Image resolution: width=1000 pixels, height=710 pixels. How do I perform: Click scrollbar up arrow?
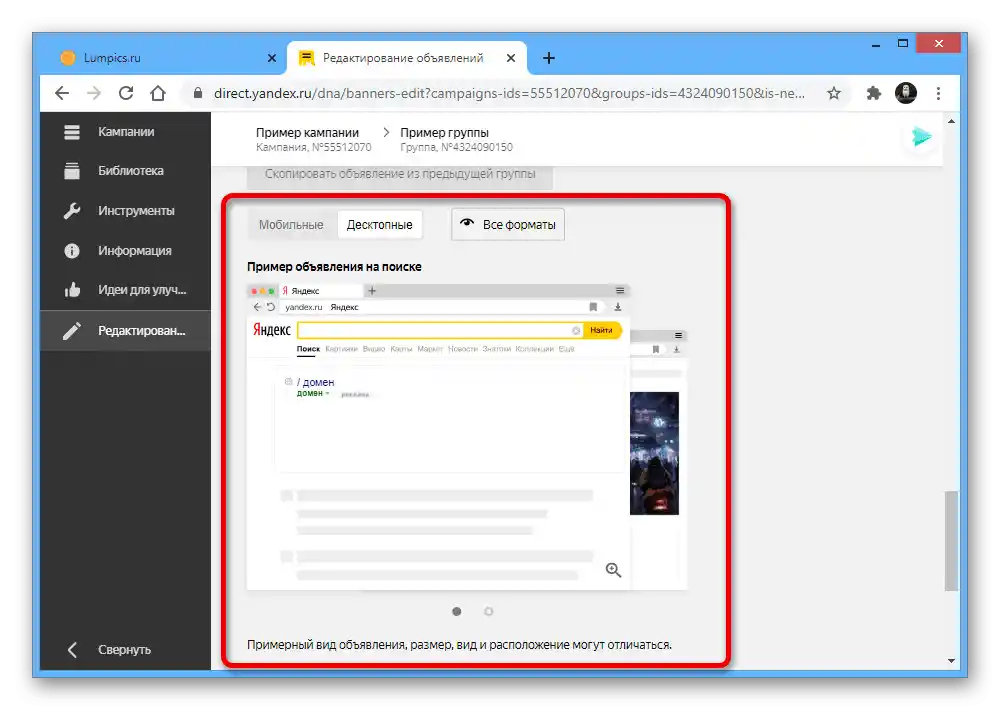click(951, 121)
